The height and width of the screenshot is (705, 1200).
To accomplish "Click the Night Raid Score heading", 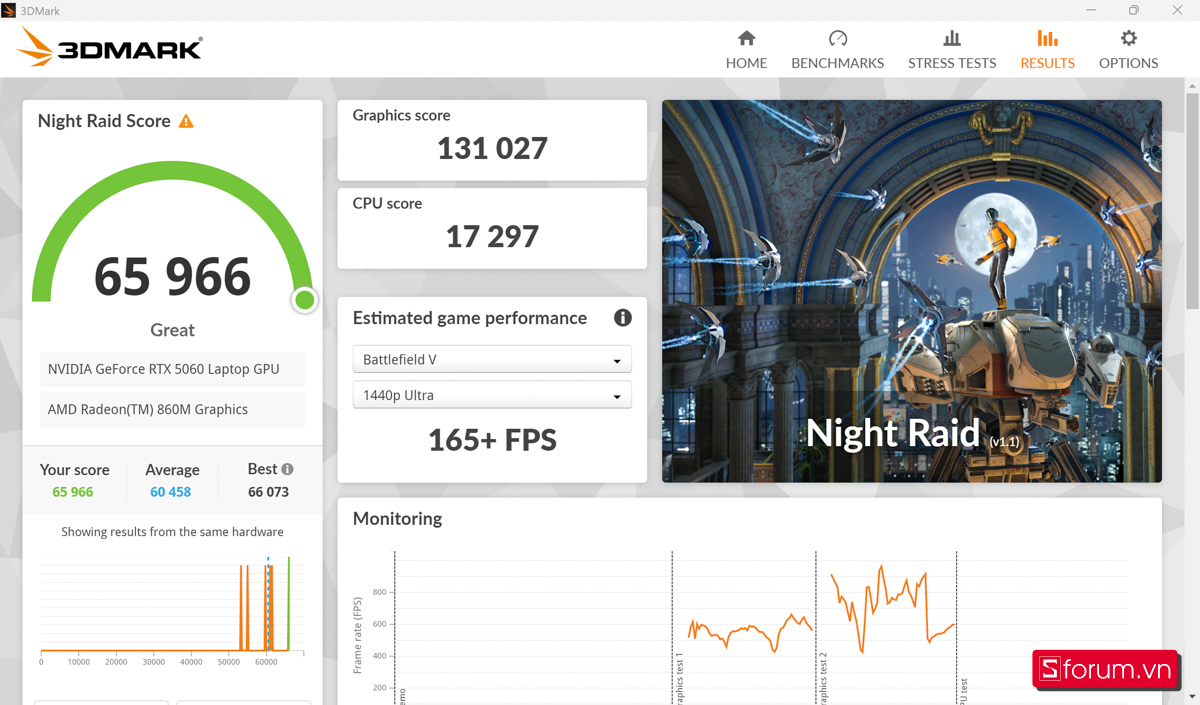I will [x=104, y=121].
